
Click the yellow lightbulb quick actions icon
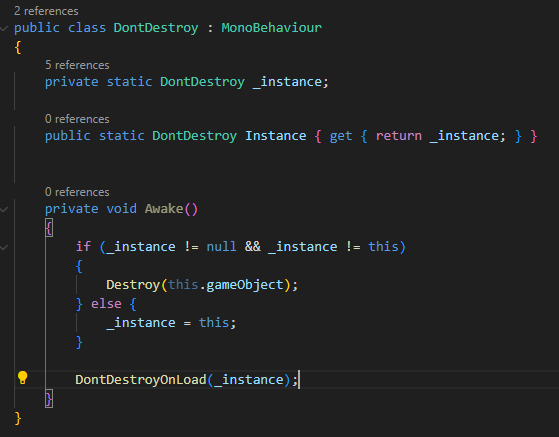click(x=22, y=378)
